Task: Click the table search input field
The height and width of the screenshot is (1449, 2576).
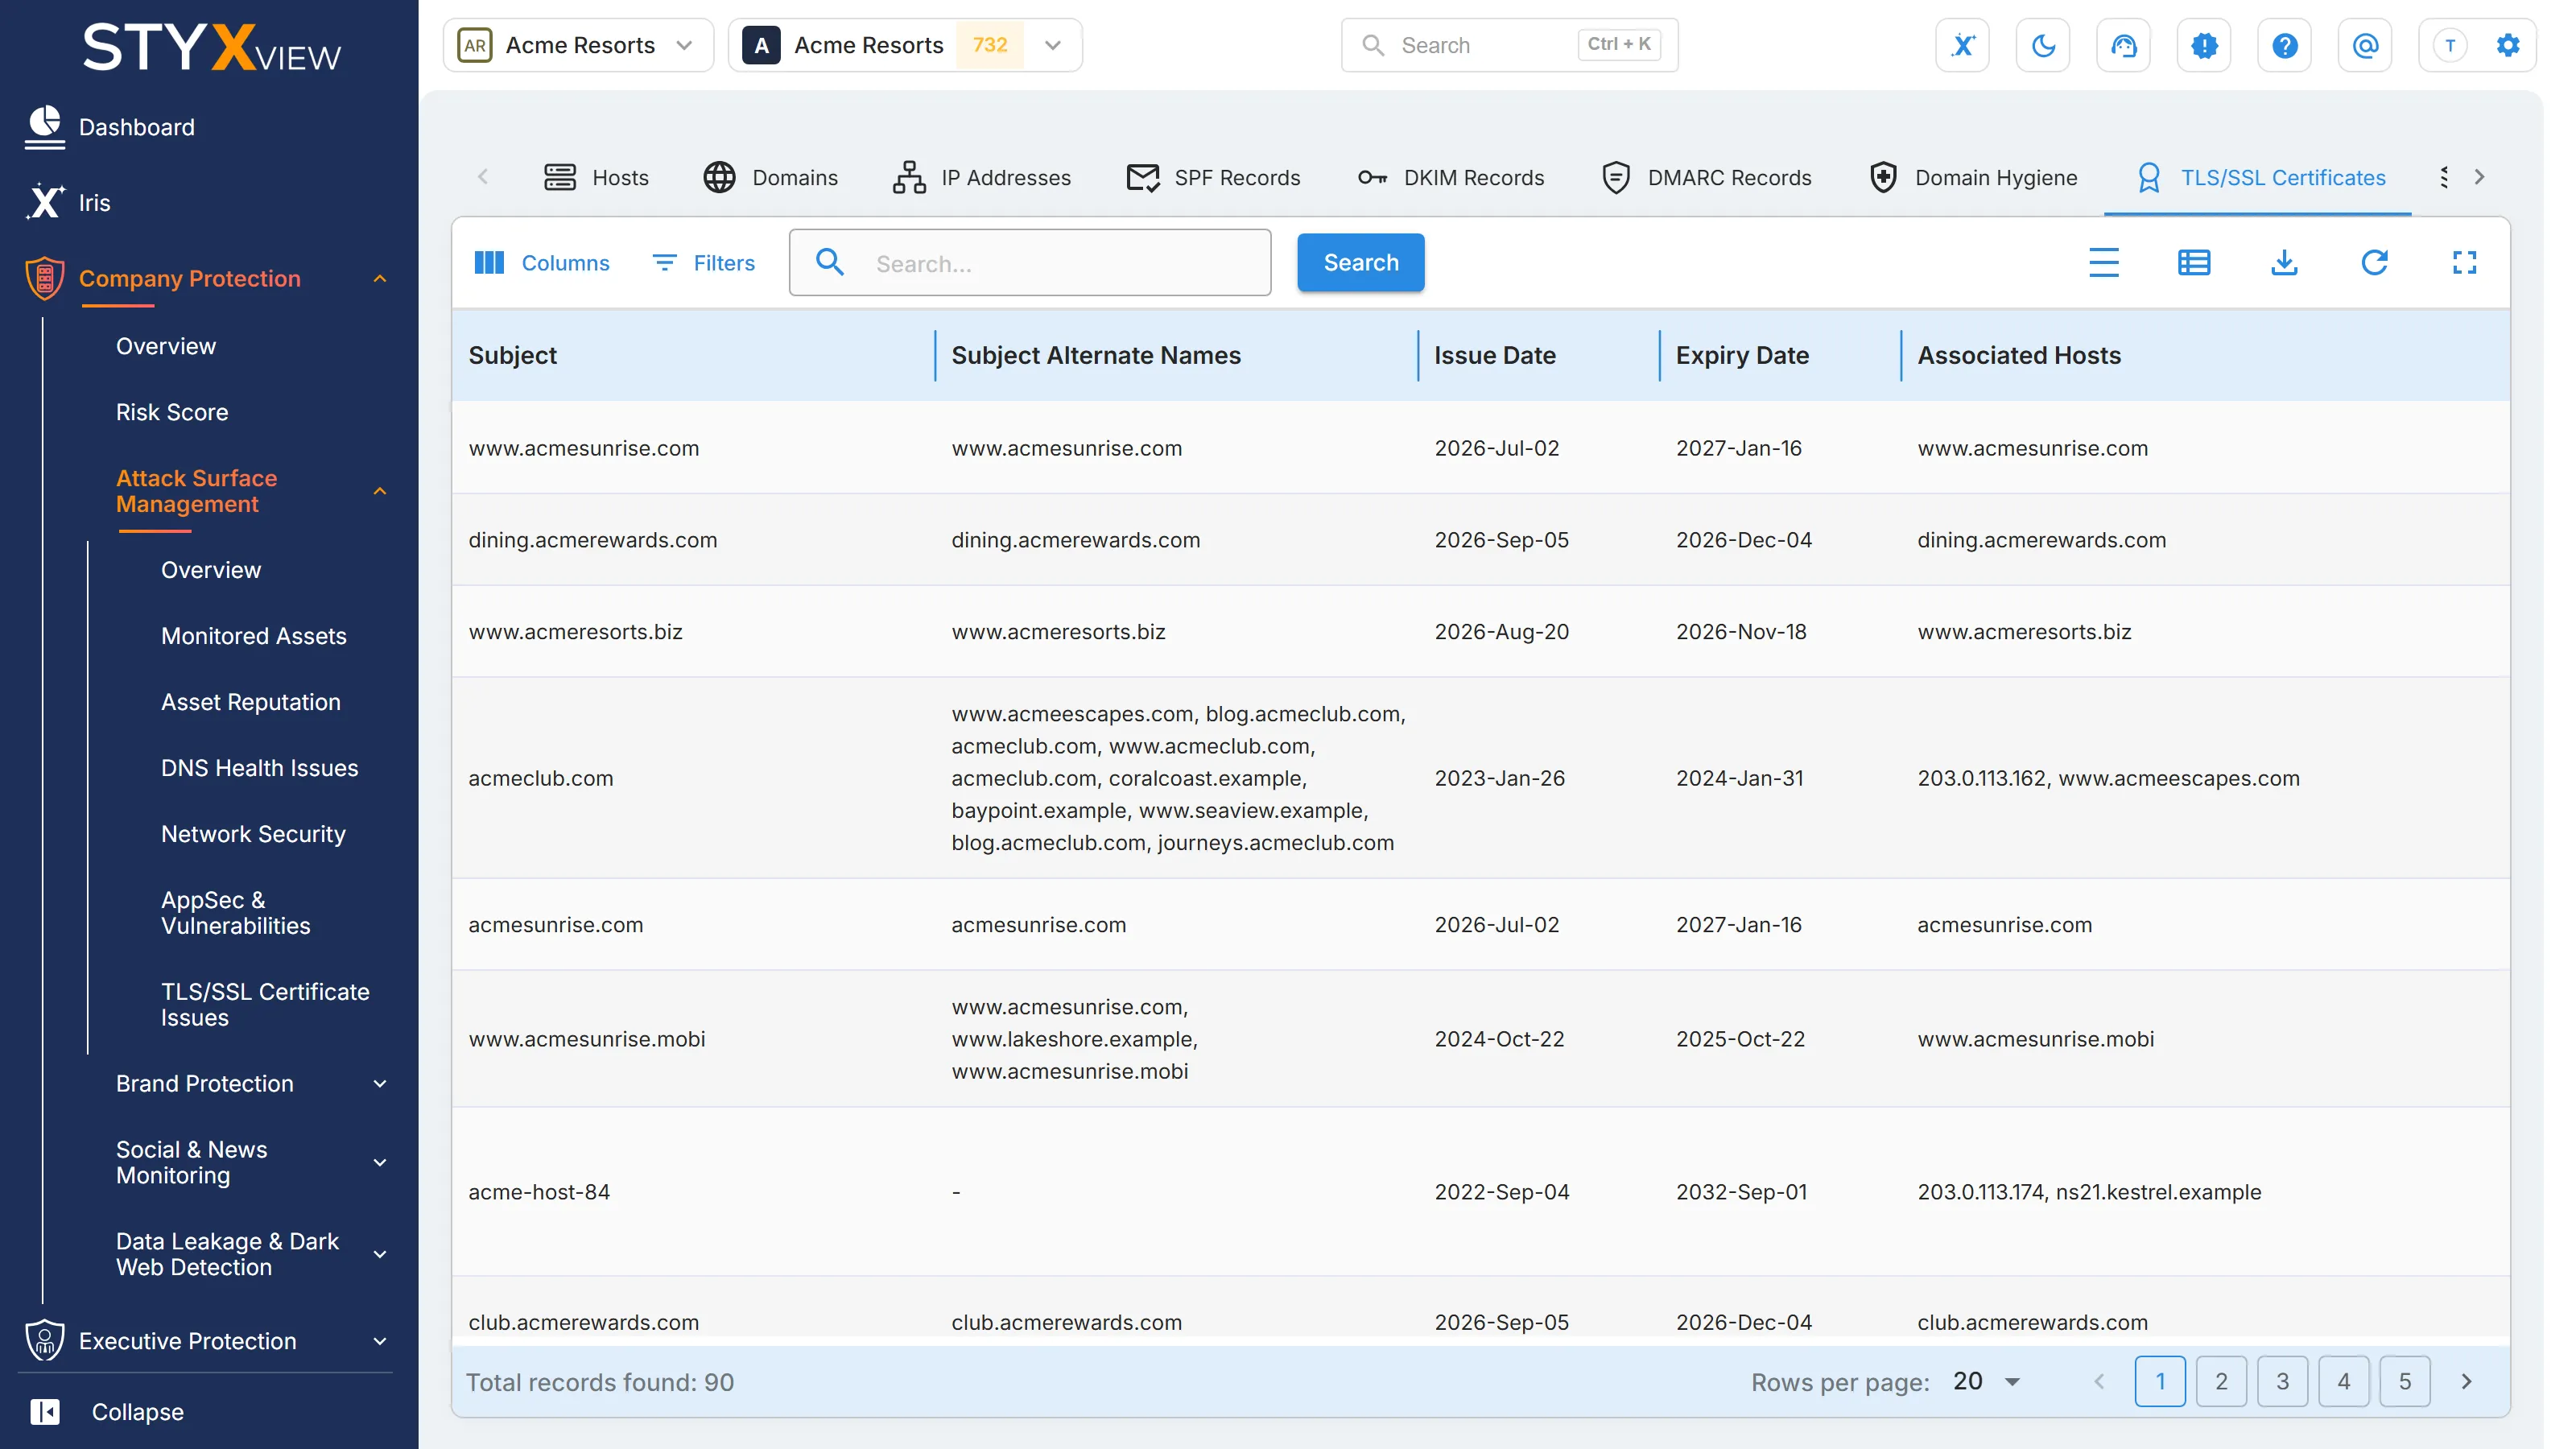Action: [1030, 263]
